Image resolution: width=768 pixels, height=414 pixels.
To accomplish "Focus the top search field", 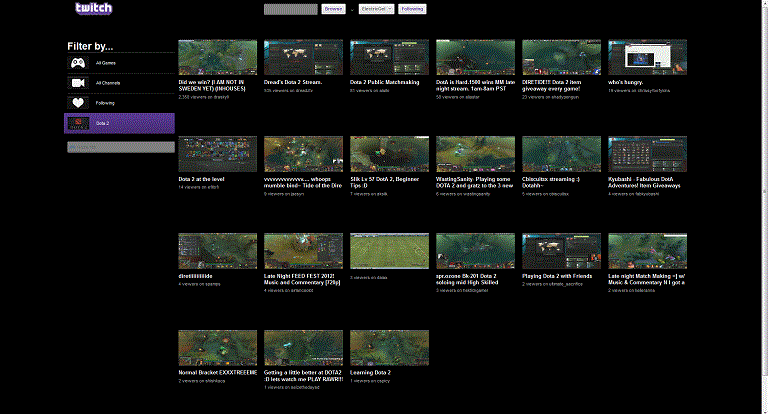I will pos(290,9).
